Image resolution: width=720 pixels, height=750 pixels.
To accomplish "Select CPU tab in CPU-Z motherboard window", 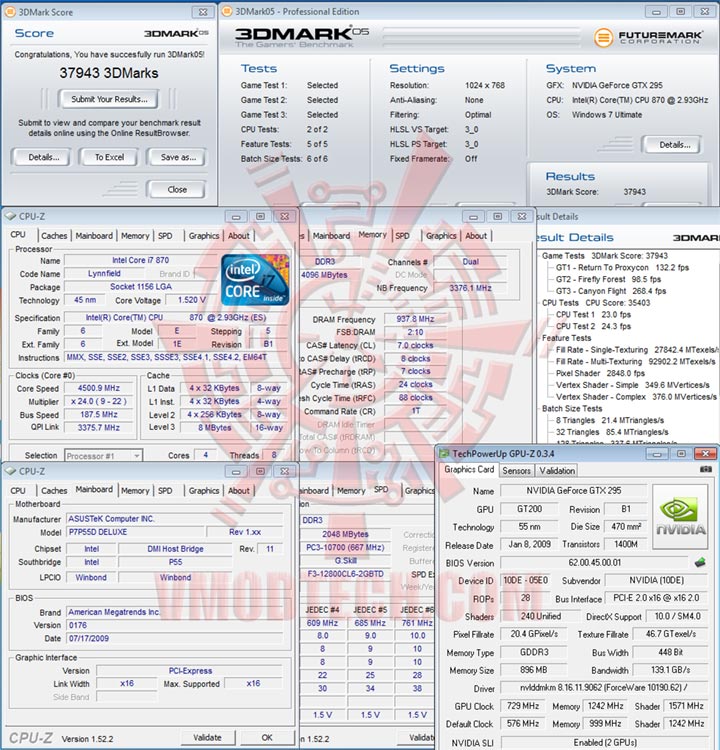I will click(x=18, y=491).
